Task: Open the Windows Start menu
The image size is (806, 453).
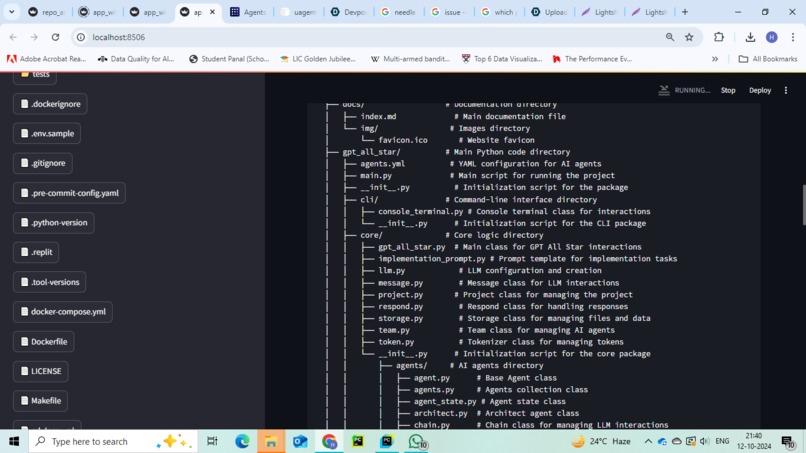Action: tap(14, 441)
